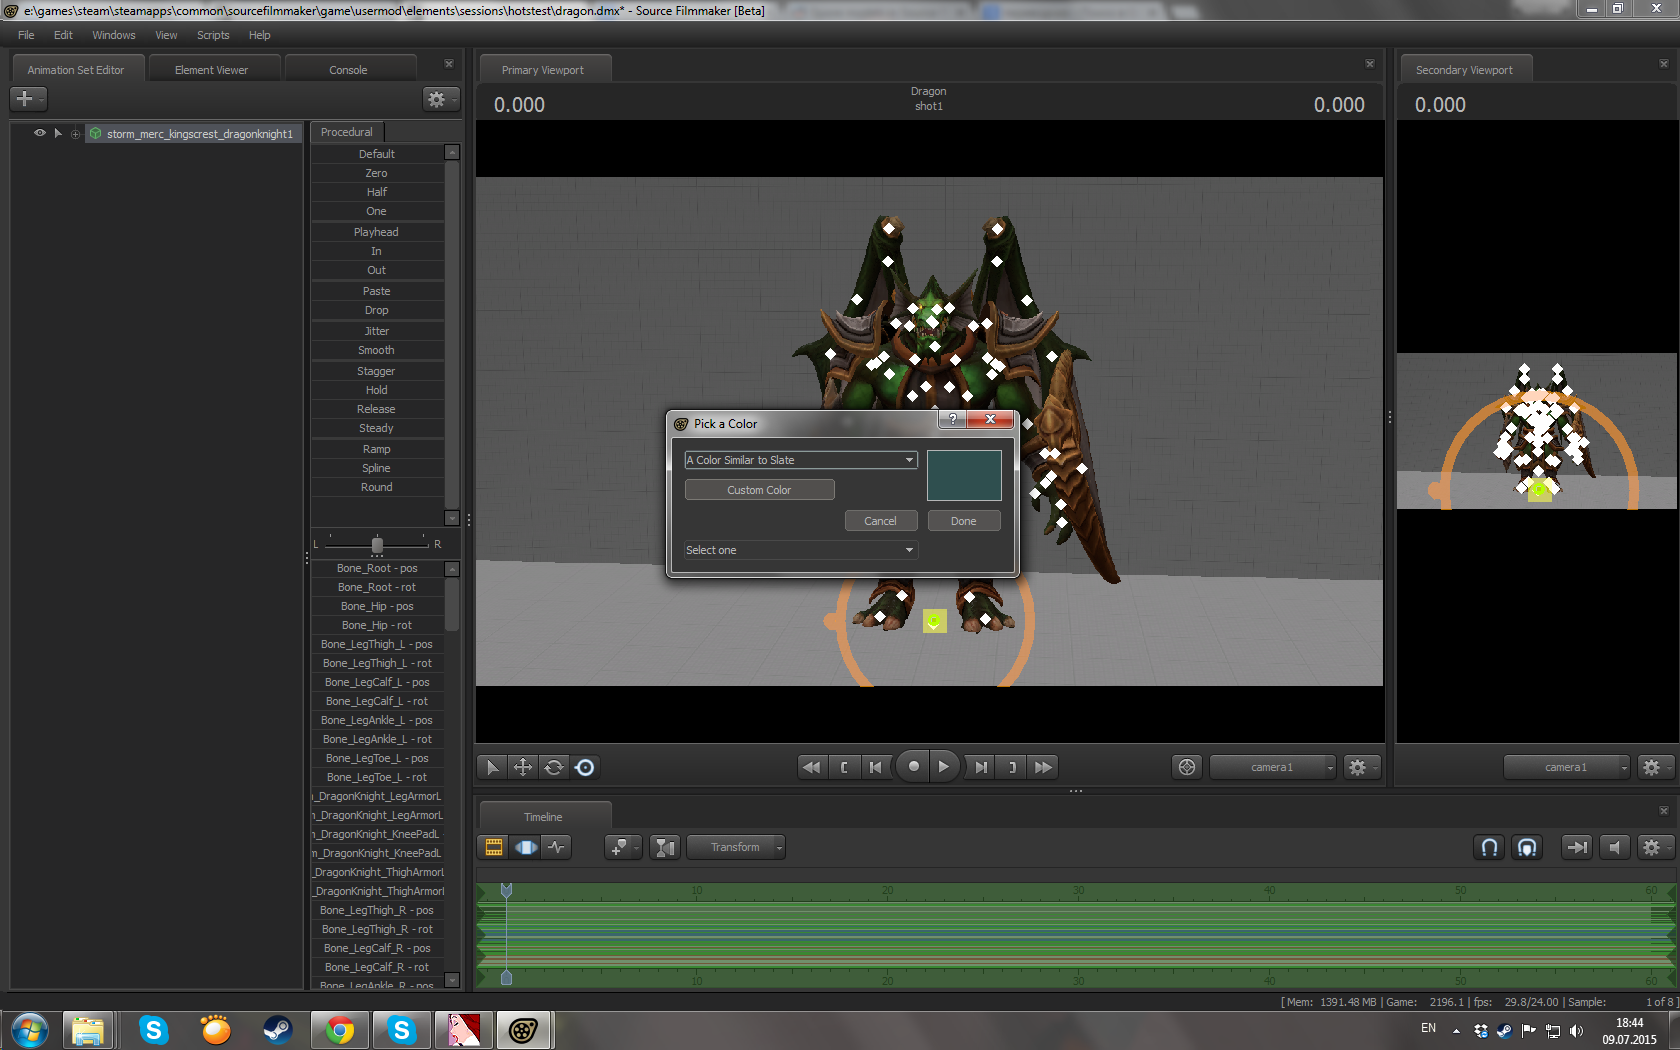Activate the move translation tool
This screenshot has height=1050, width=1680.
point(523,767)
